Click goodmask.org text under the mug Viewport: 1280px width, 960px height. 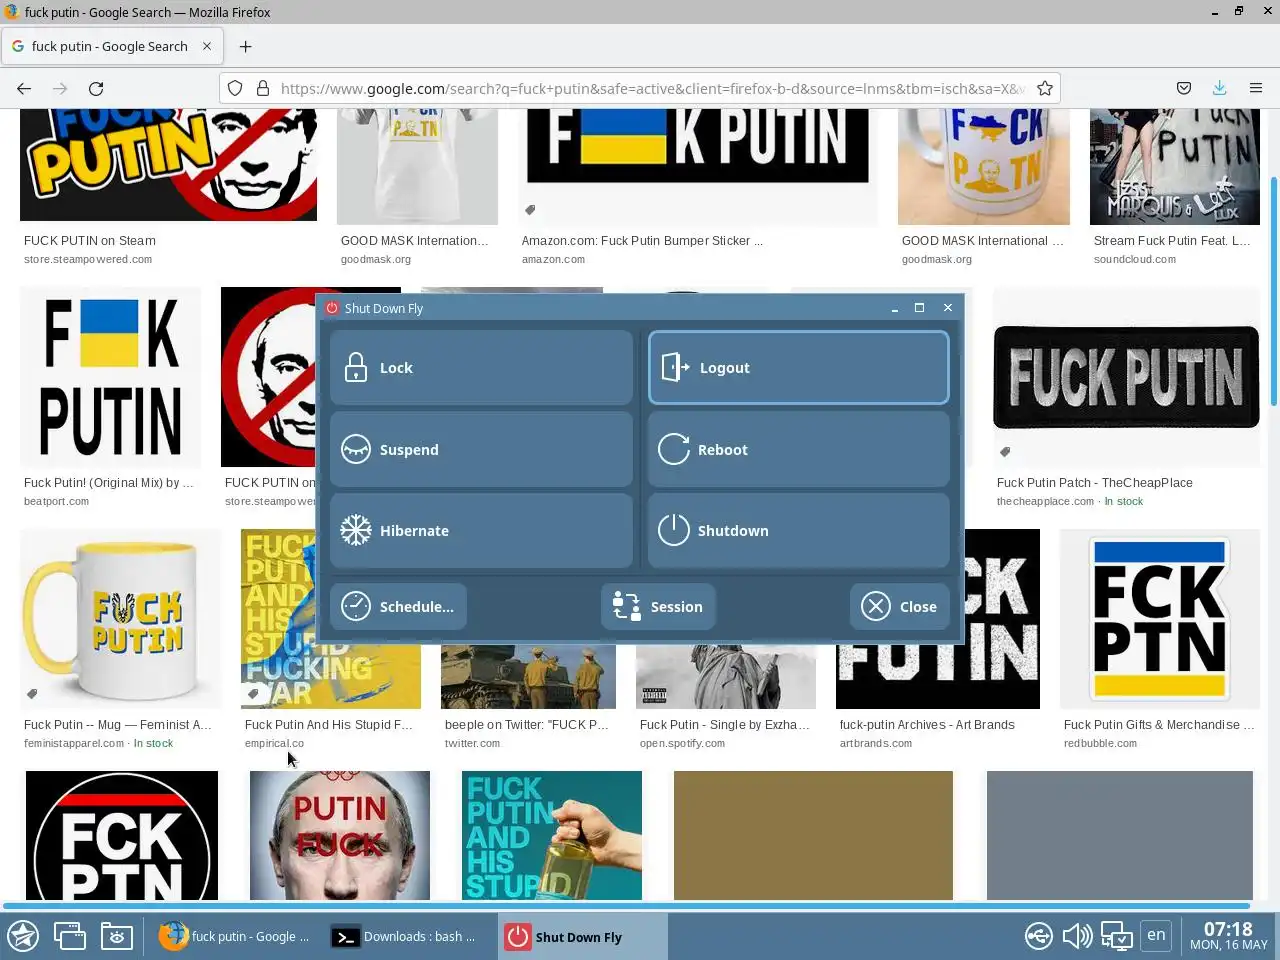pyautogui.click(x=937, y=260)
